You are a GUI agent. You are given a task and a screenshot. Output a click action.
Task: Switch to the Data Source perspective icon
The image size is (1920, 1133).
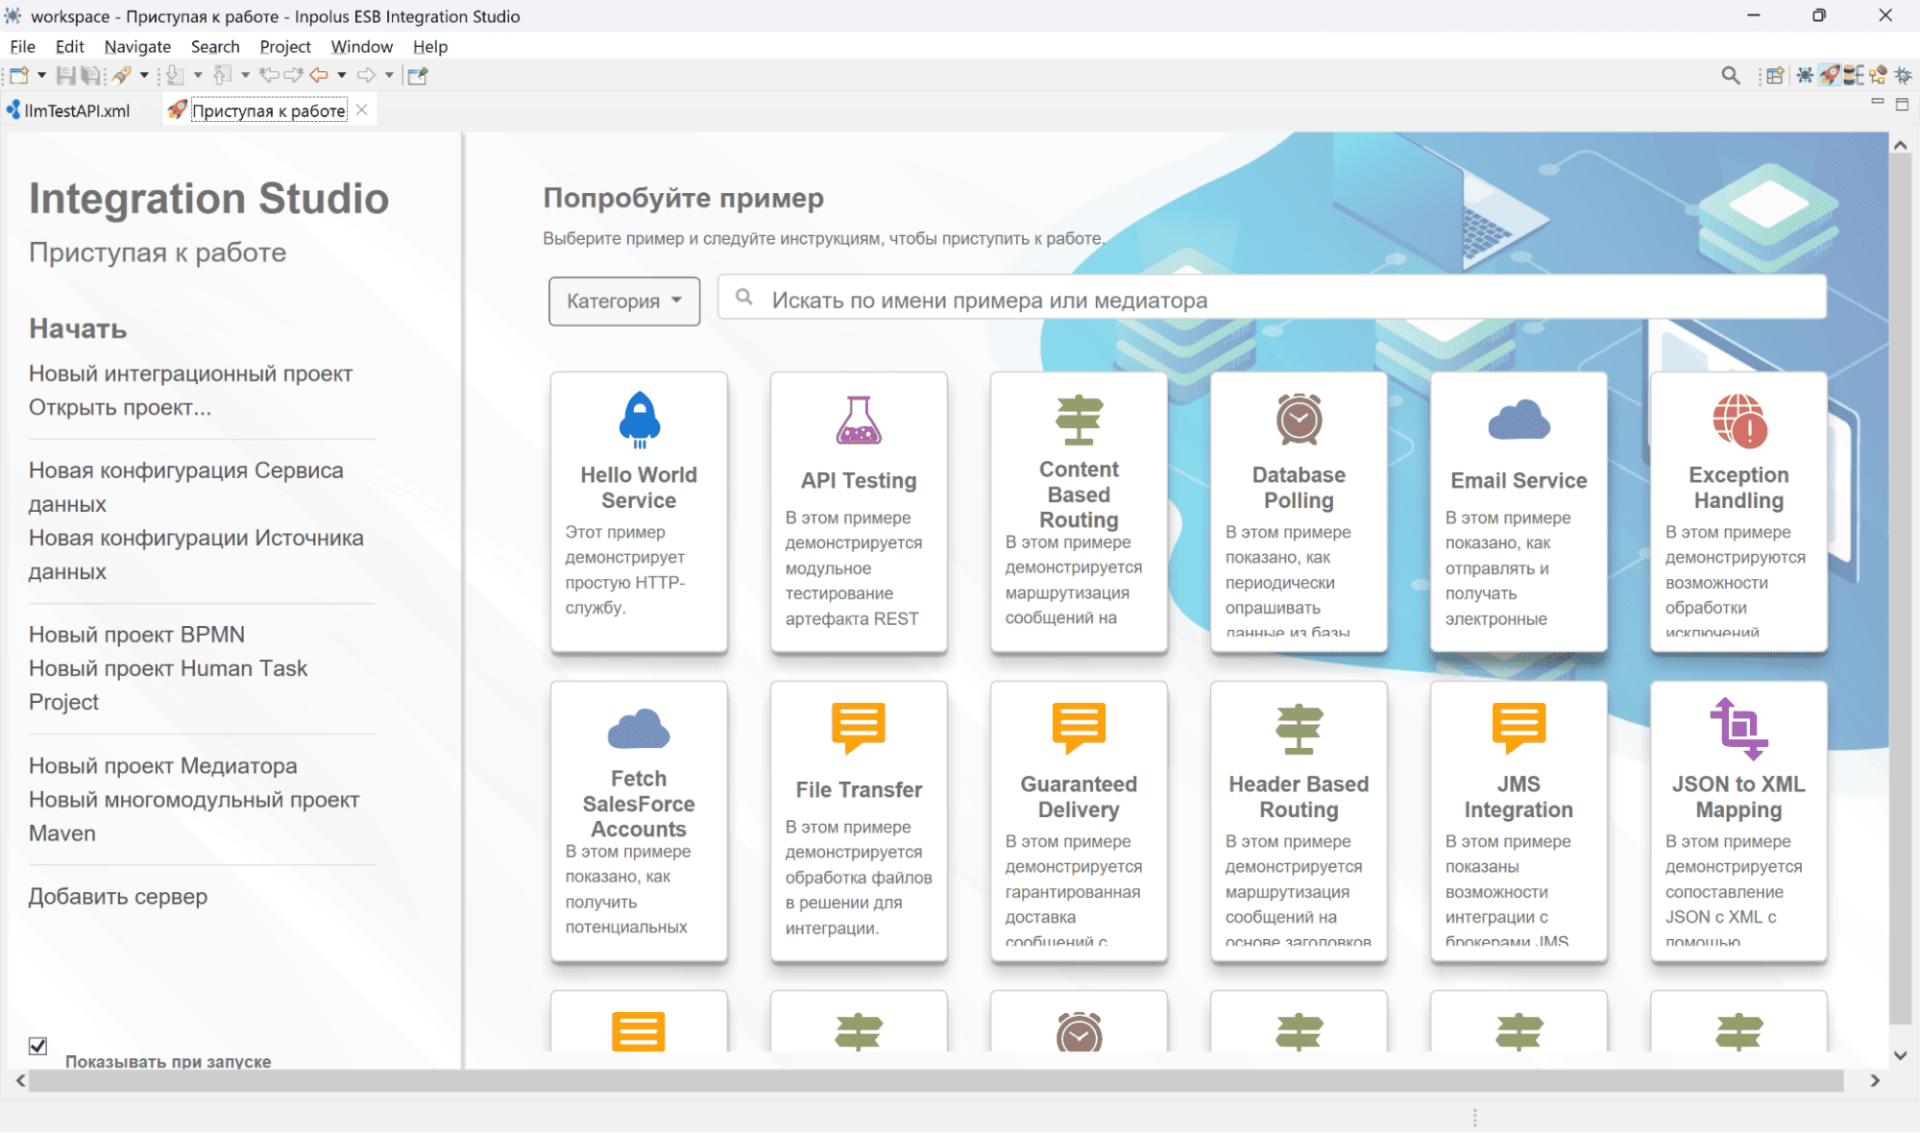[1853, 75]
